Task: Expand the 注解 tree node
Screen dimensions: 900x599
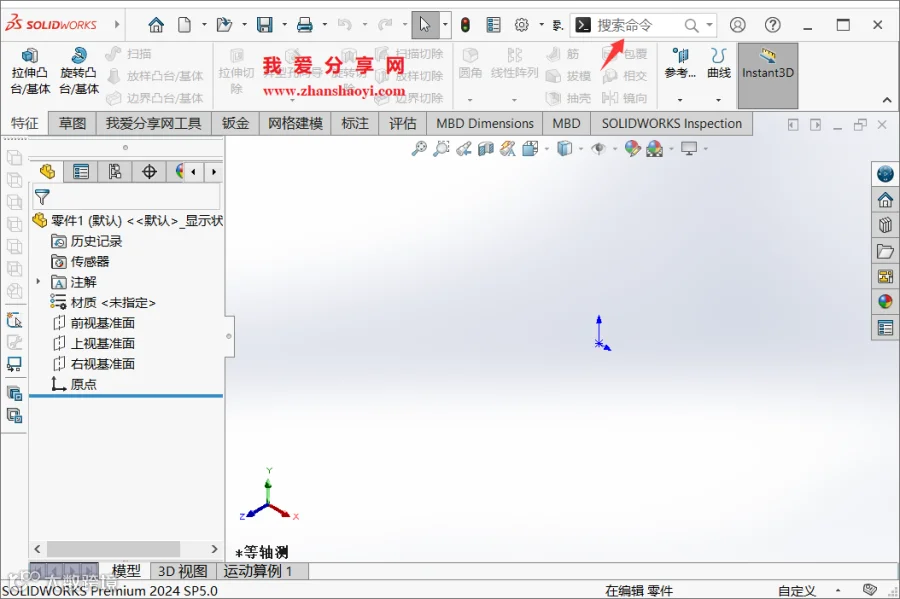Action: (x=38, y=281)
